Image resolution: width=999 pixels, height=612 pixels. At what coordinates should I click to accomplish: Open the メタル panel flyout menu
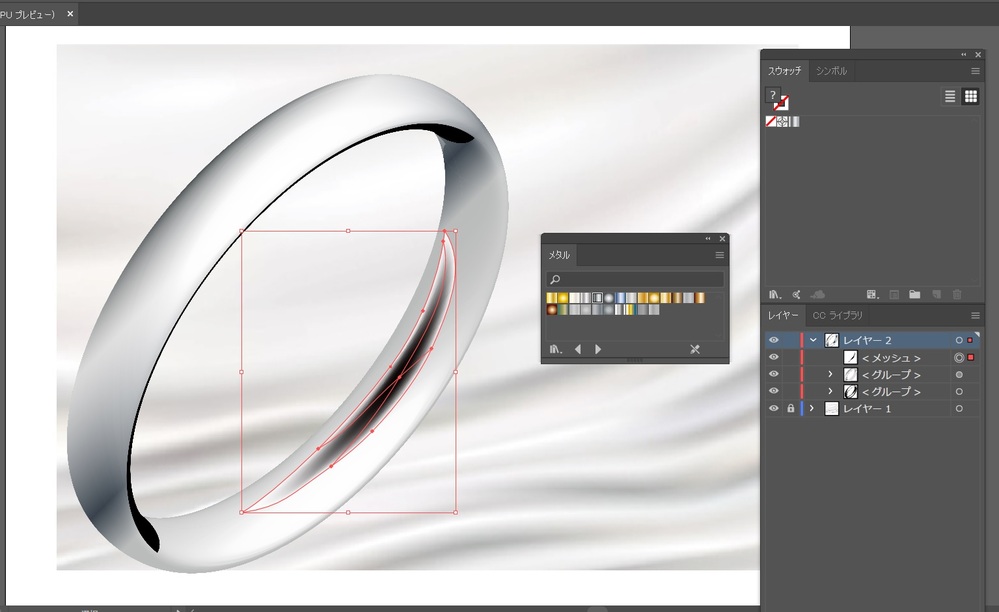pos(719,256)
